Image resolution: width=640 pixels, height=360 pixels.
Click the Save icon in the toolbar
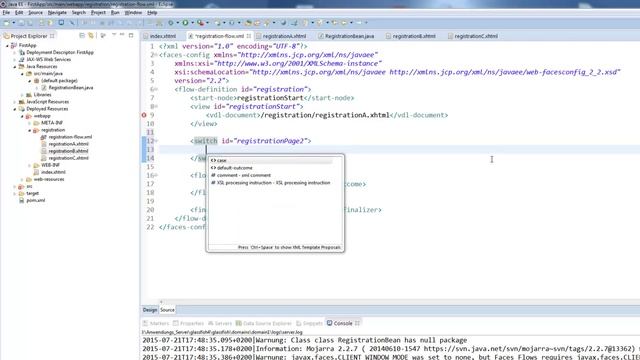click(x=21, y=23)
